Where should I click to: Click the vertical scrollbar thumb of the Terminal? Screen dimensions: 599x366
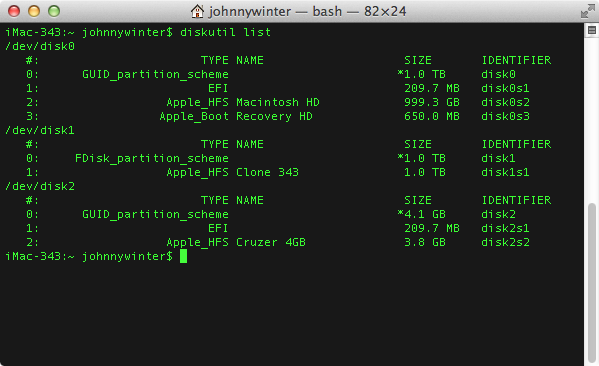(592, 283)
